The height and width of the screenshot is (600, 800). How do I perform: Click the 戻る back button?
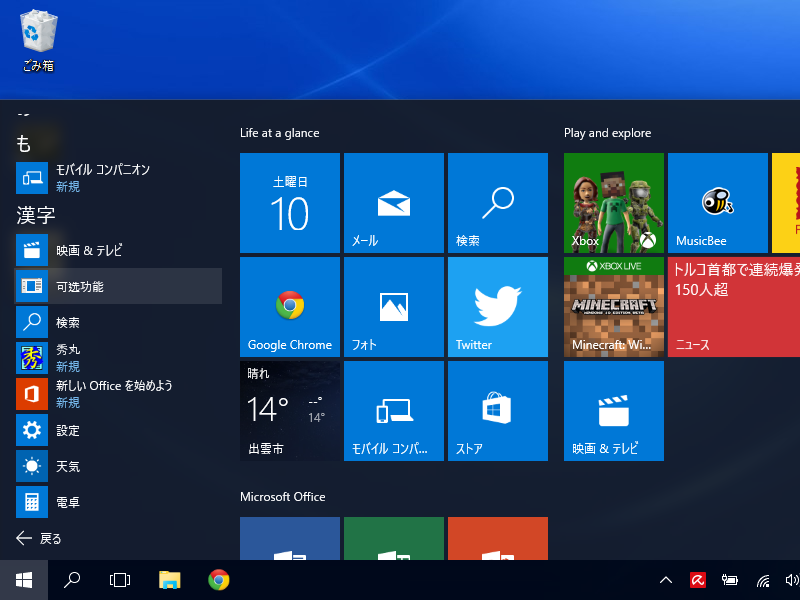pyautogui.click(x=39, y=538)
